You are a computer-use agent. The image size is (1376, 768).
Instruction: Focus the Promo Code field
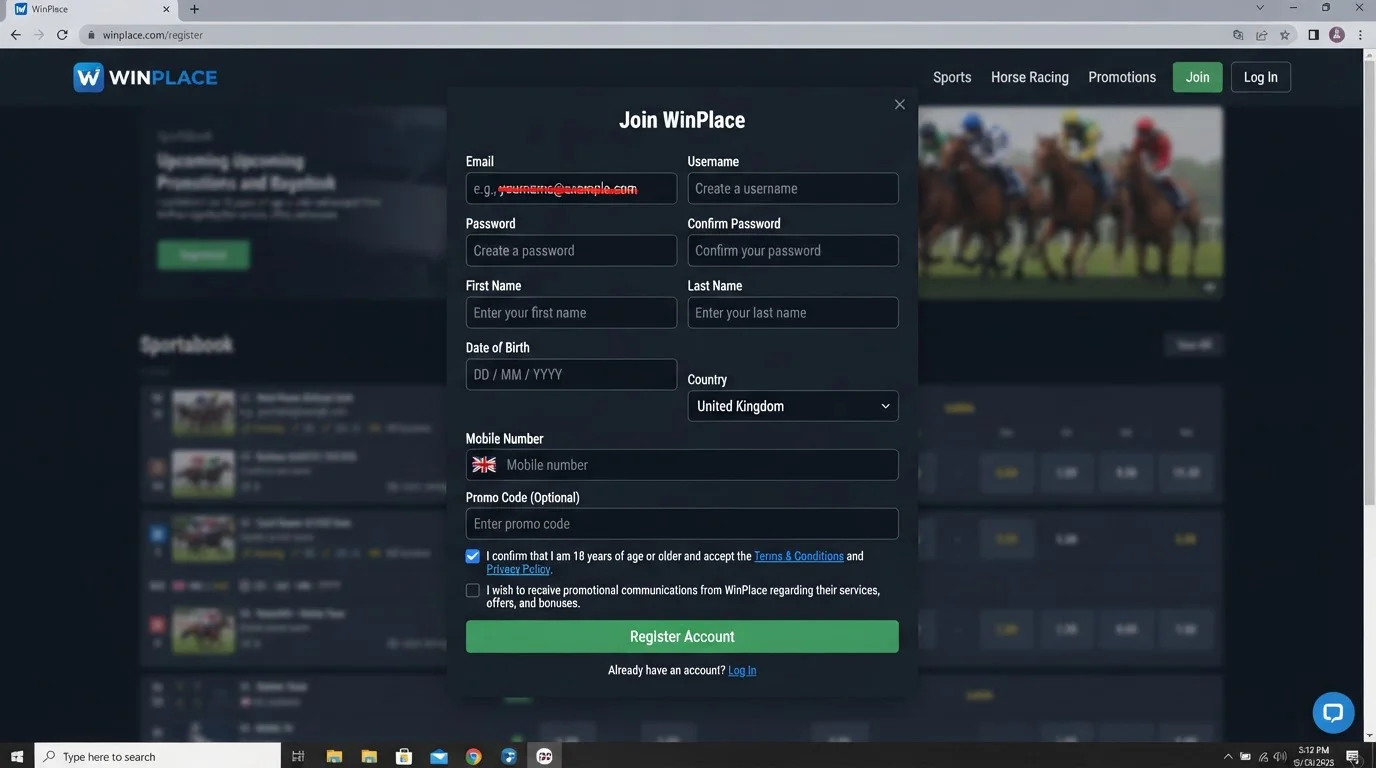click(682, 524)
